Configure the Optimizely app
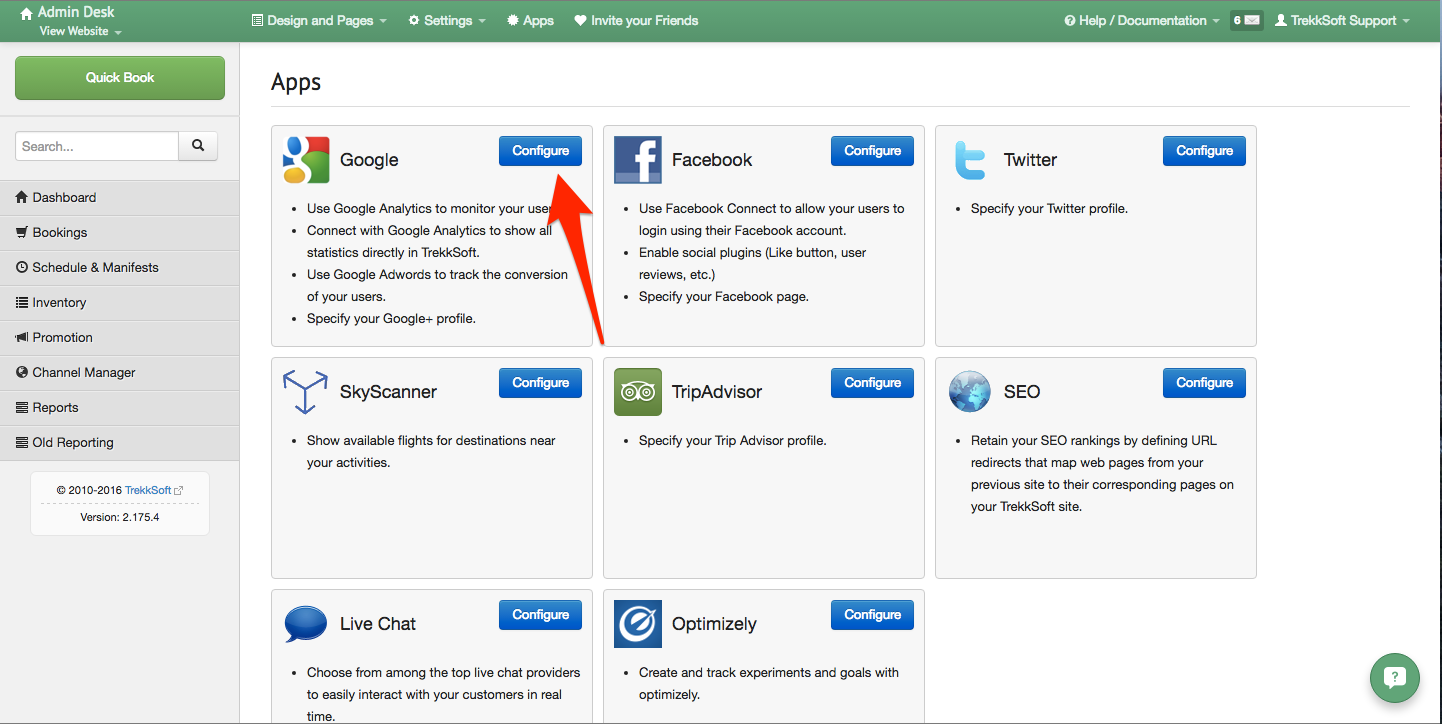Image resolution: width=1442 pixels, height=724 pixels. [872, 615]
